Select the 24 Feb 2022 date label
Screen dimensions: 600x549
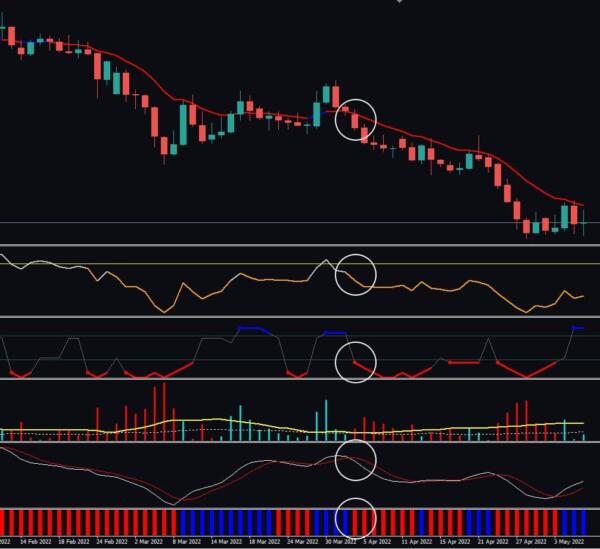112,542
